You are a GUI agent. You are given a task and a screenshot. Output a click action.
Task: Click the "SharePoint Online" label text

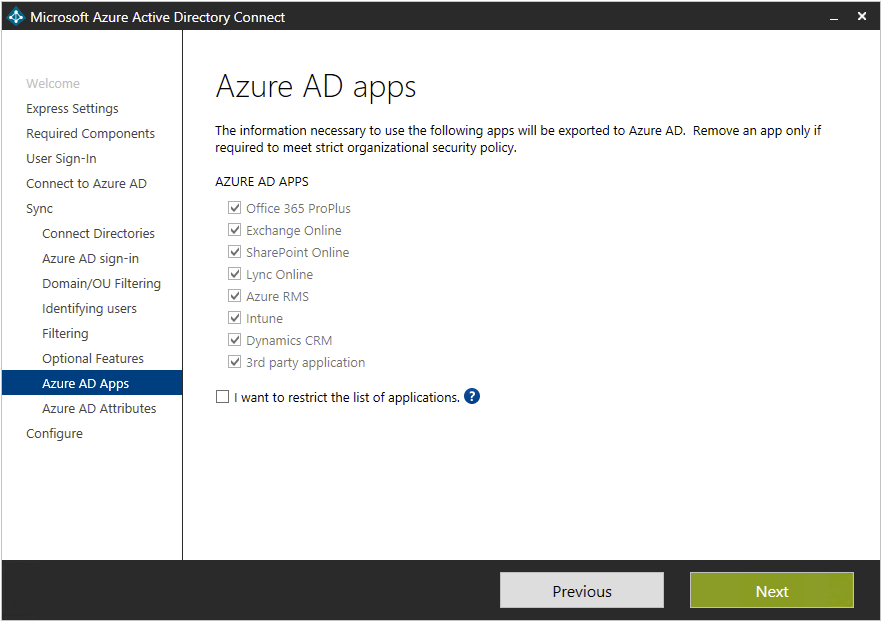(x=297, y=252)
